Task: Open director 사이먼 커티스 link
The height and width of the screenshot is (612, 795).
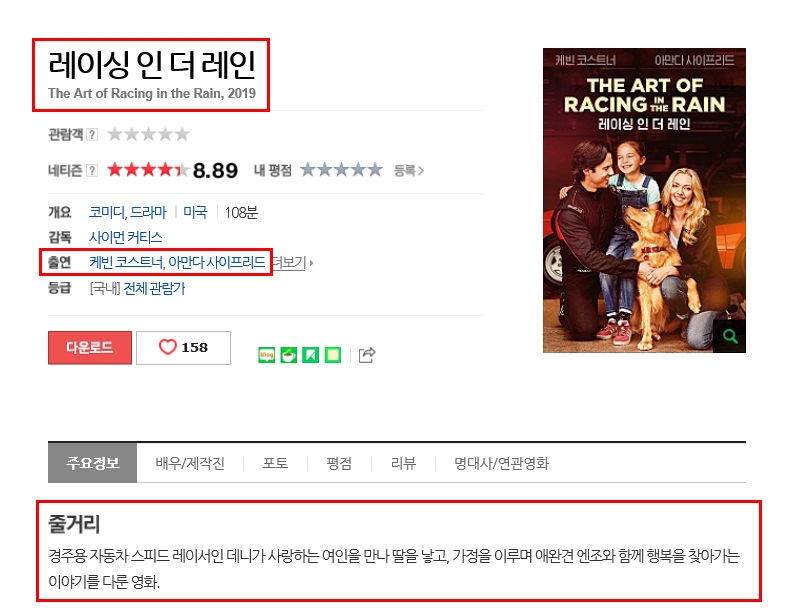Action: click(x=125, y=237)
